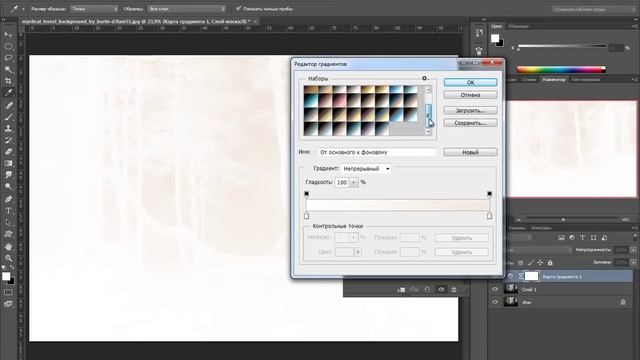The width and height of the screenshot is (640, 360).
Task: Click clip-to-layer icon in Properties panel
Action: coord(401,290)
